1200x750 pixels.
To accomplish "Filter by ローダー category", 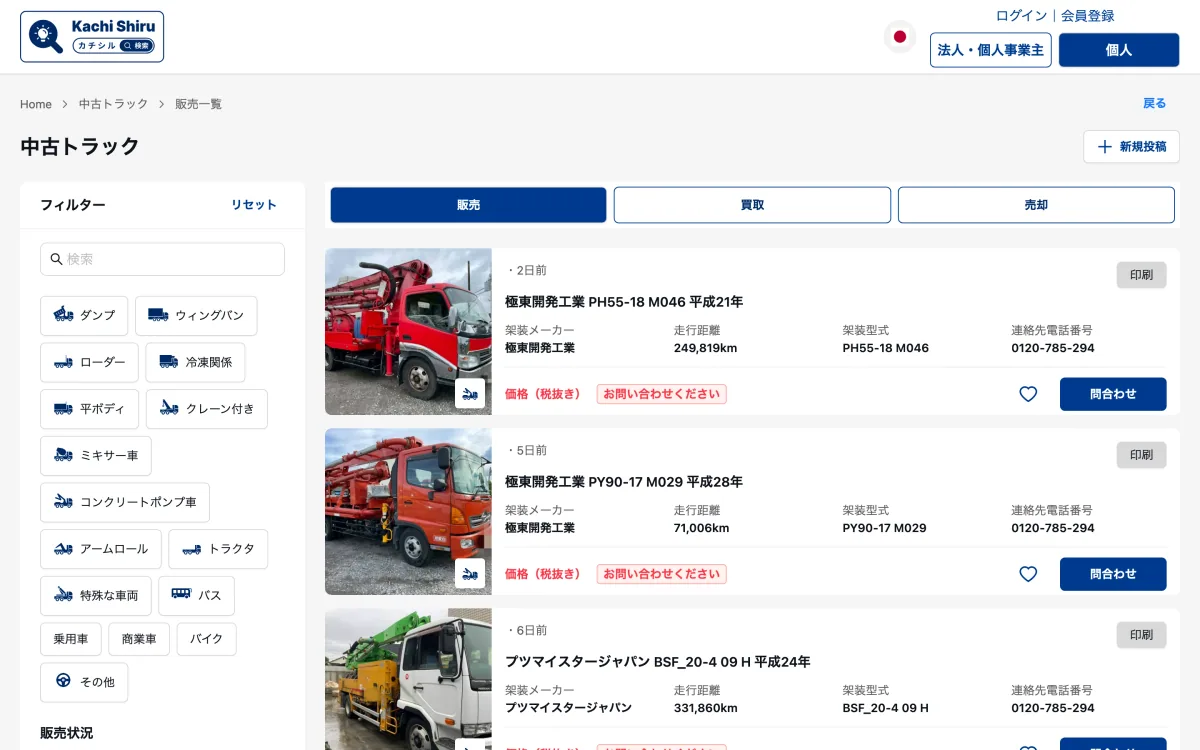I will (89, 362).
